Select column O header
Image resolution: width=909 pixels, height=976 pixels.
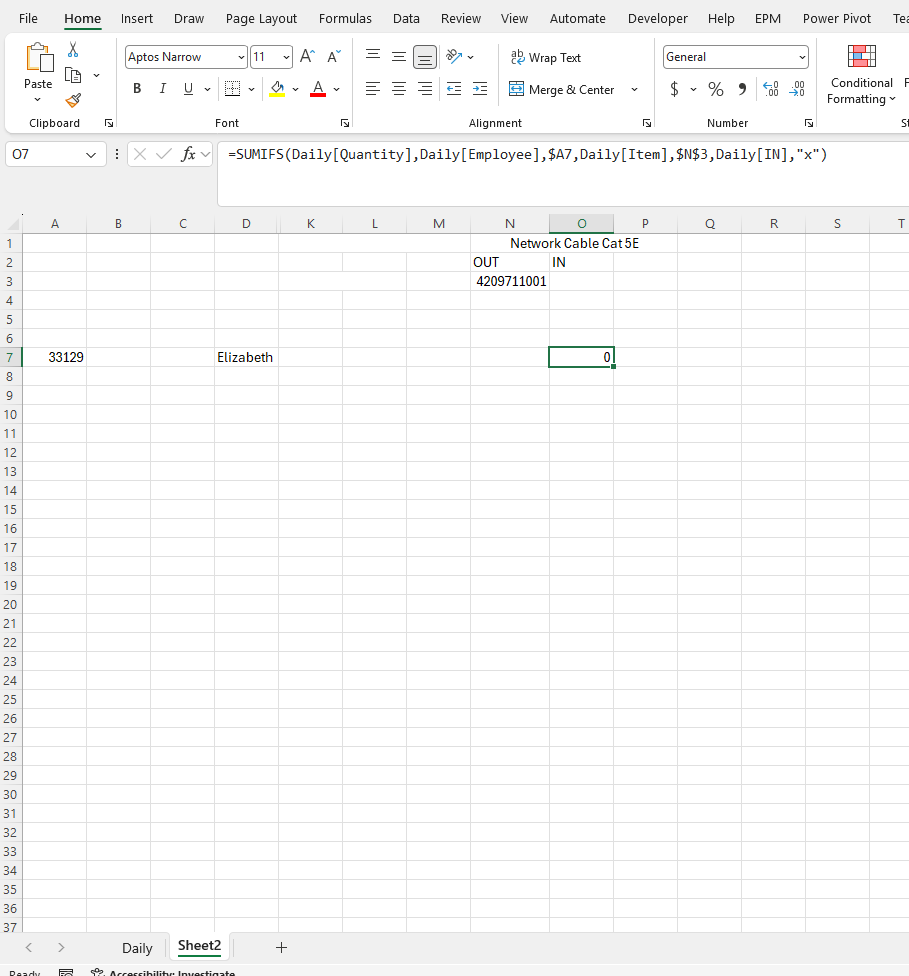tap(582, 223)
